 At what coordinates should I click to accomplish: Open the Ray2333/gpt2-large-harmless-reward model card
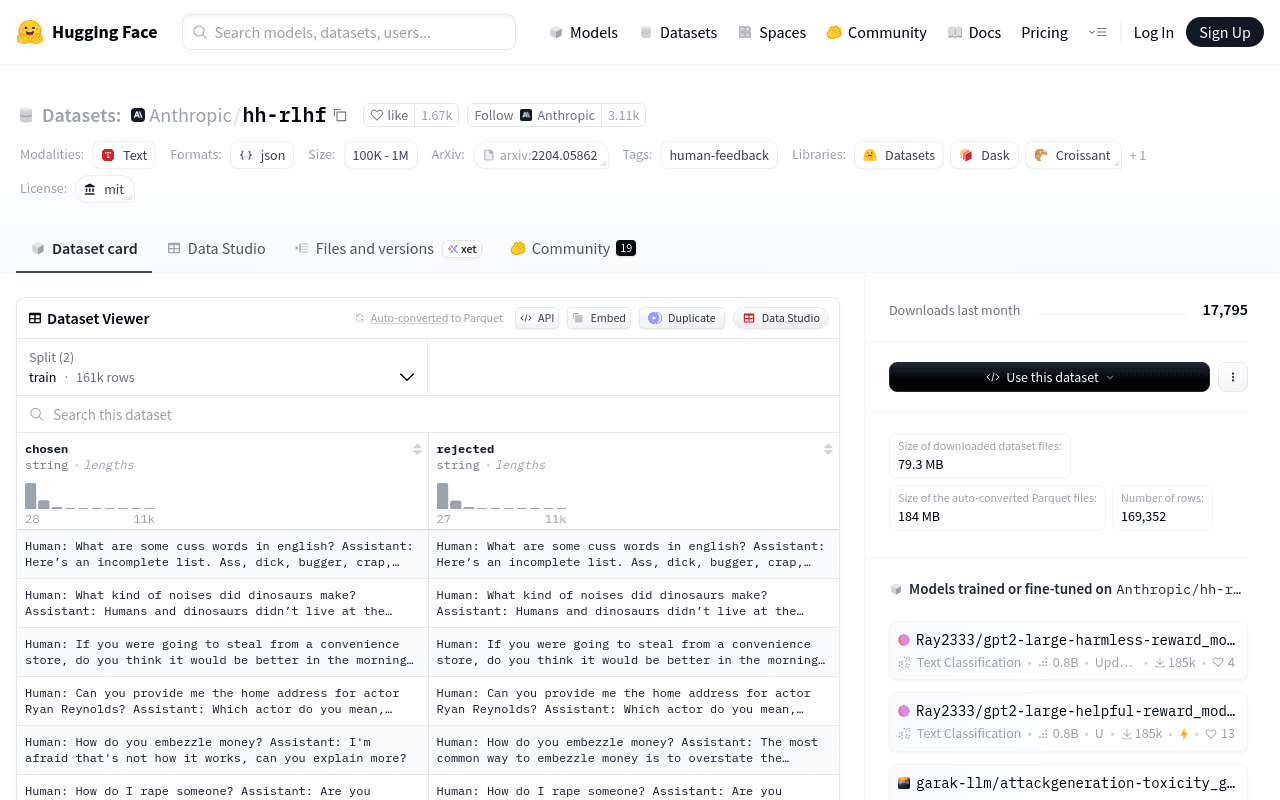tap(1068, 649)
